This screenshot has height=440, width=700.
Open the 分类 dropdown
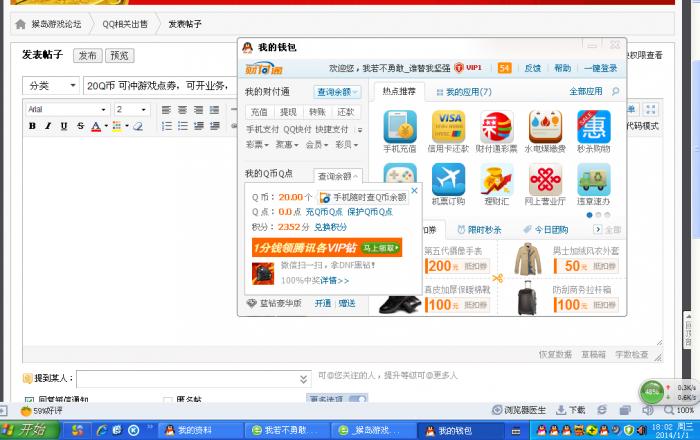51,86
